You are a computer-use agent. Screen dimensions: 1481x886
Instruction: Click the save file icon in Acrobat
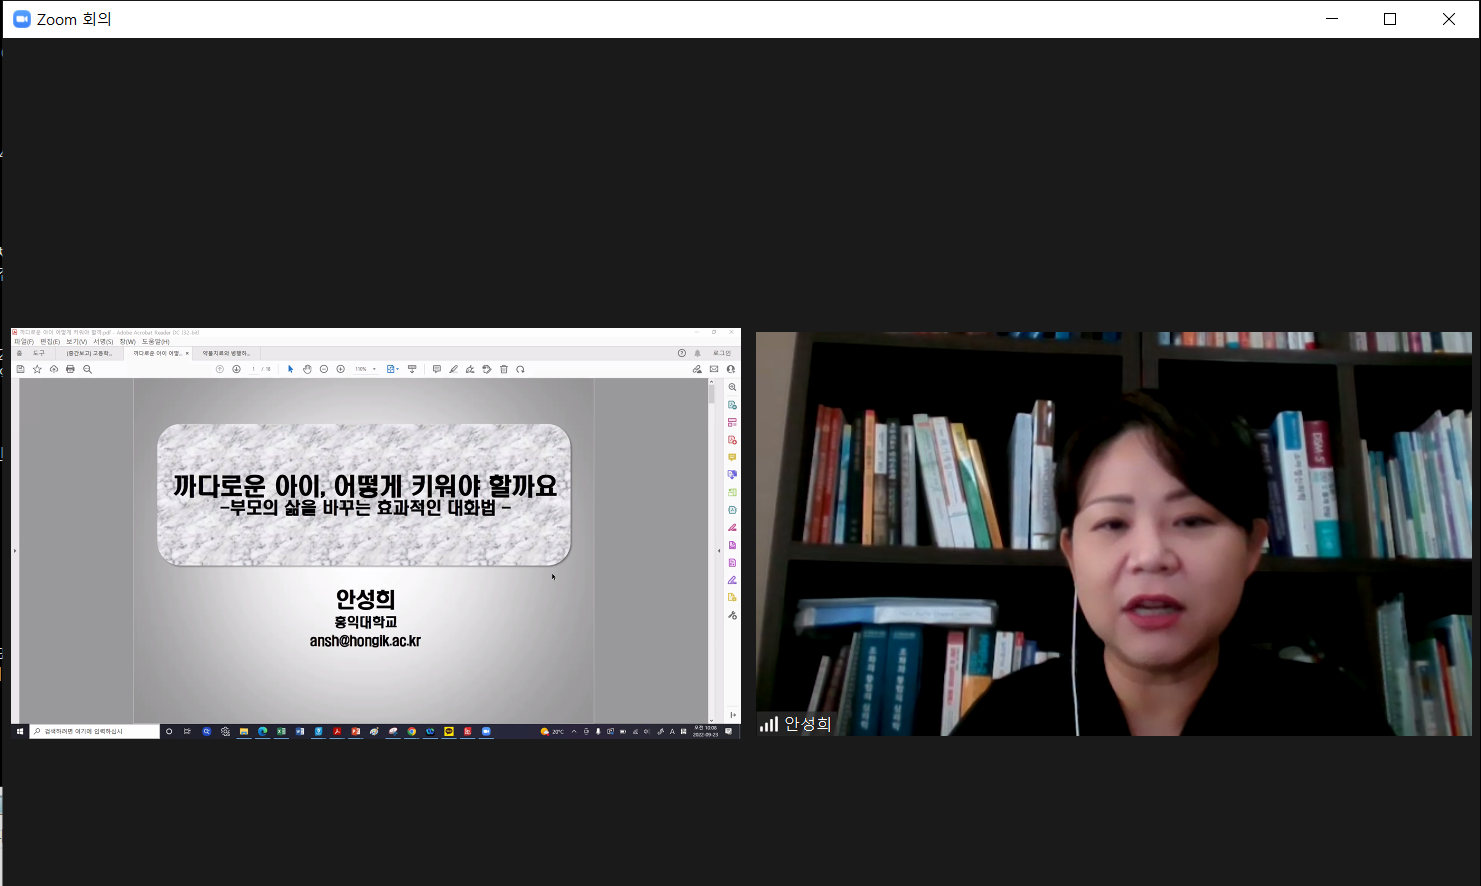[20, 369]
